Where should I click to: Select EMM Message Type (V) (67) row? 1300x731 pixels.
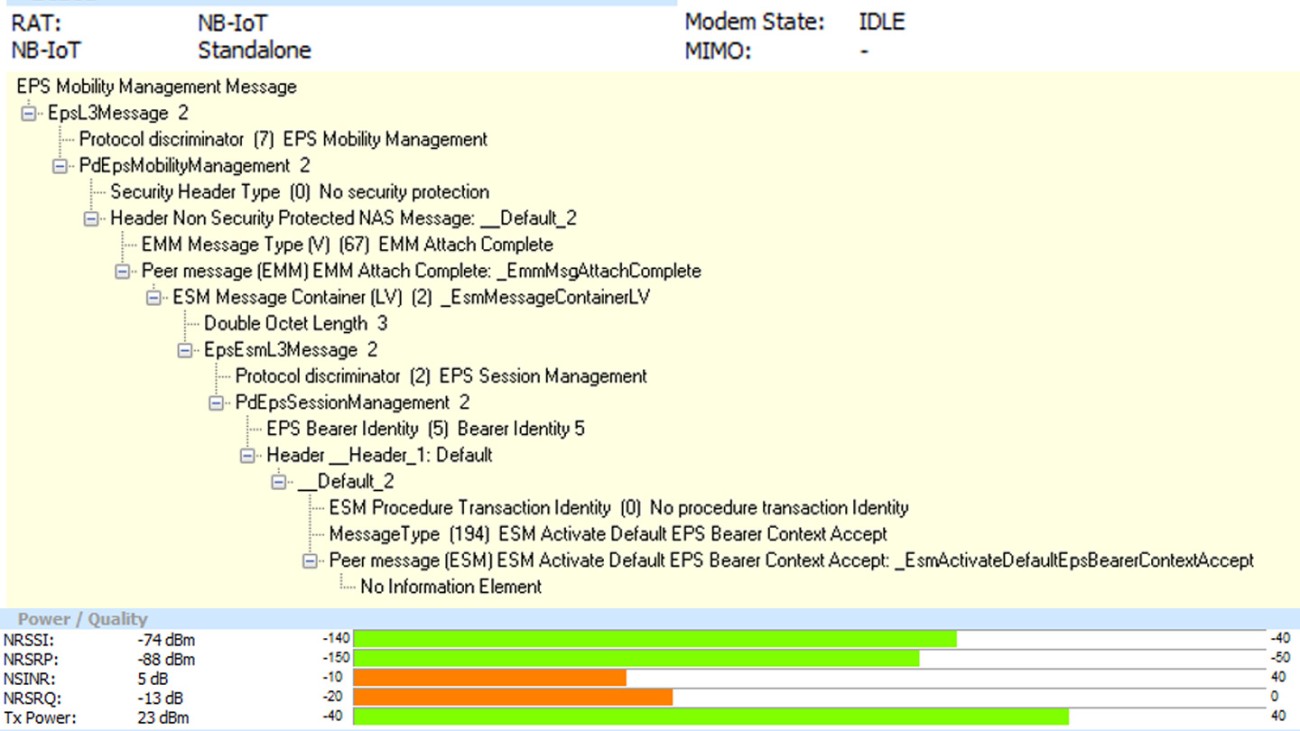coord(347,244)
